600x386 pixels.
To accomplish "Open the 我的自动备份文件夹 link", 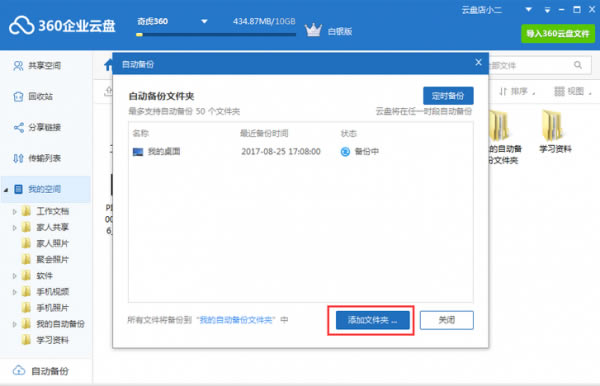I will [236, 320].
